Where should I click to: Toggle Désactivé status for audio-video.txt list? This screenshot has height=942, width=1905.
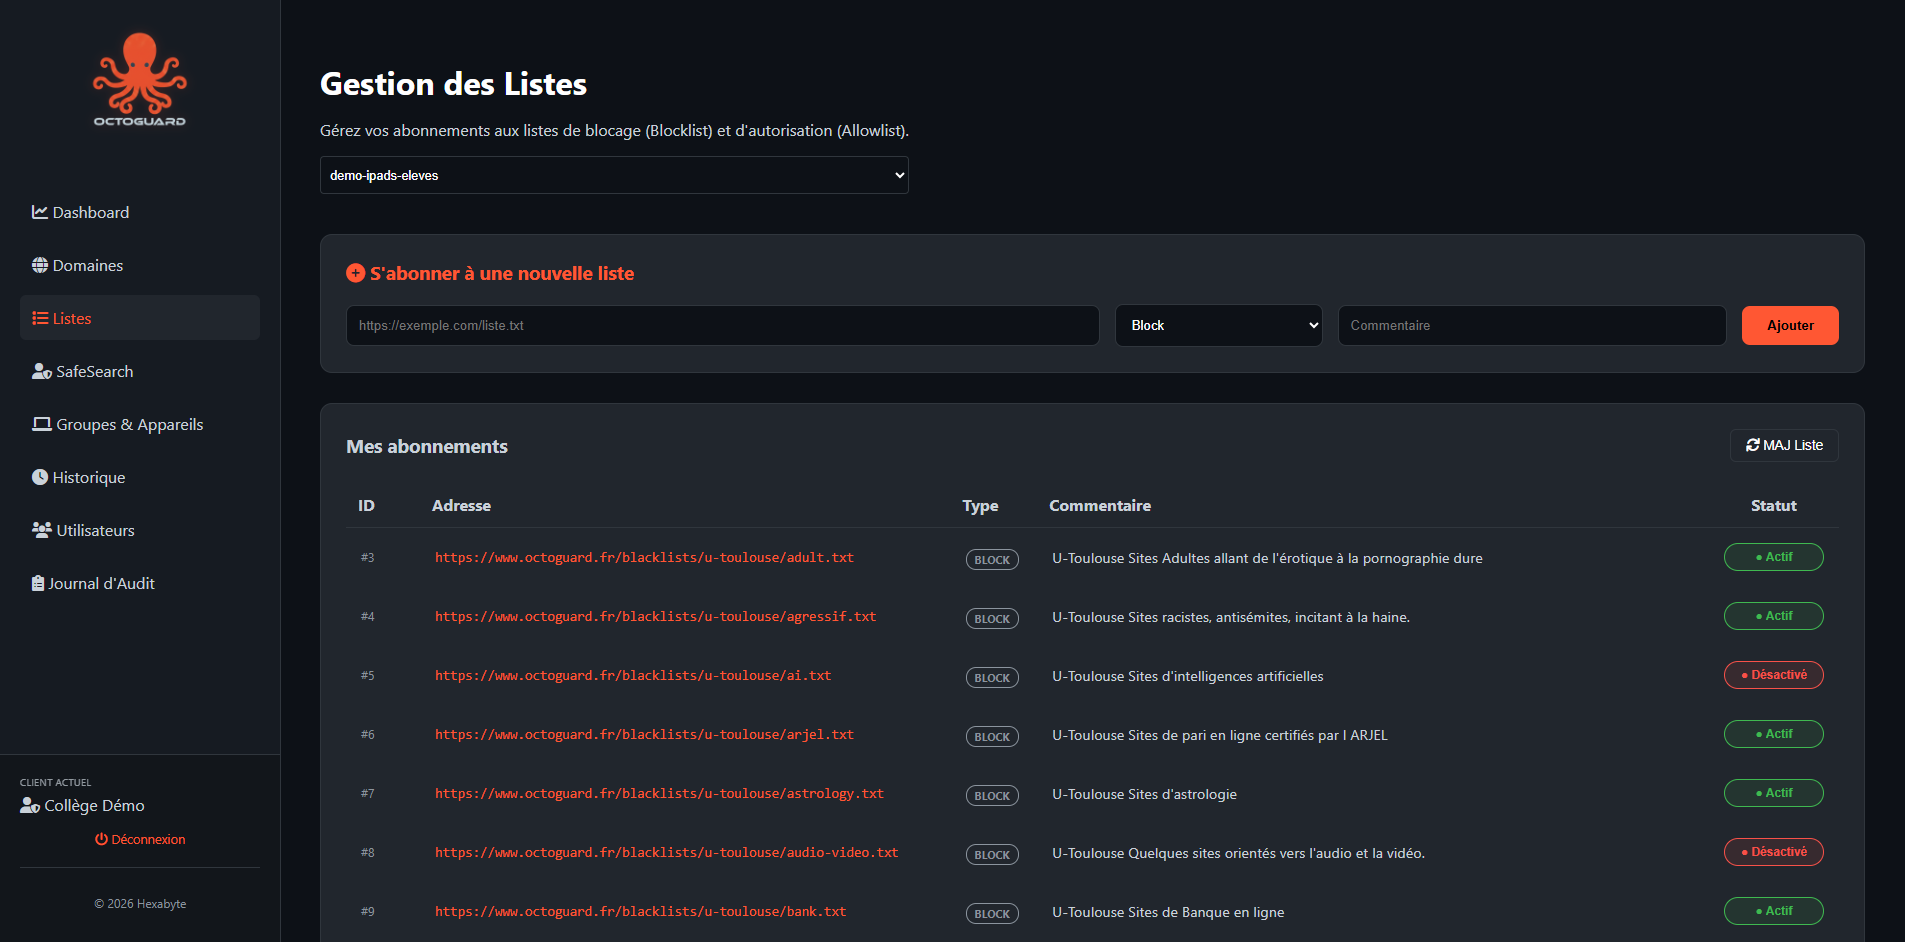[1773, 852]
